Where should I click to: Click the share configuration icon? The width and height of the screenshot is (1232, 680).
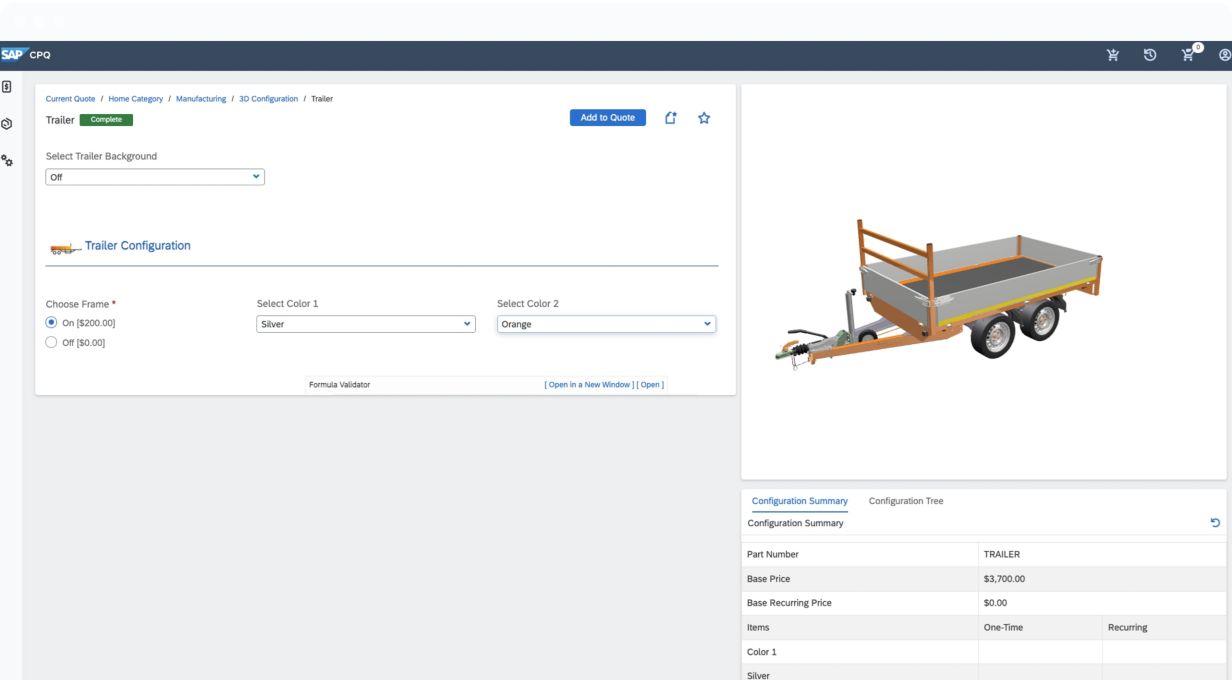coord(671,118)
